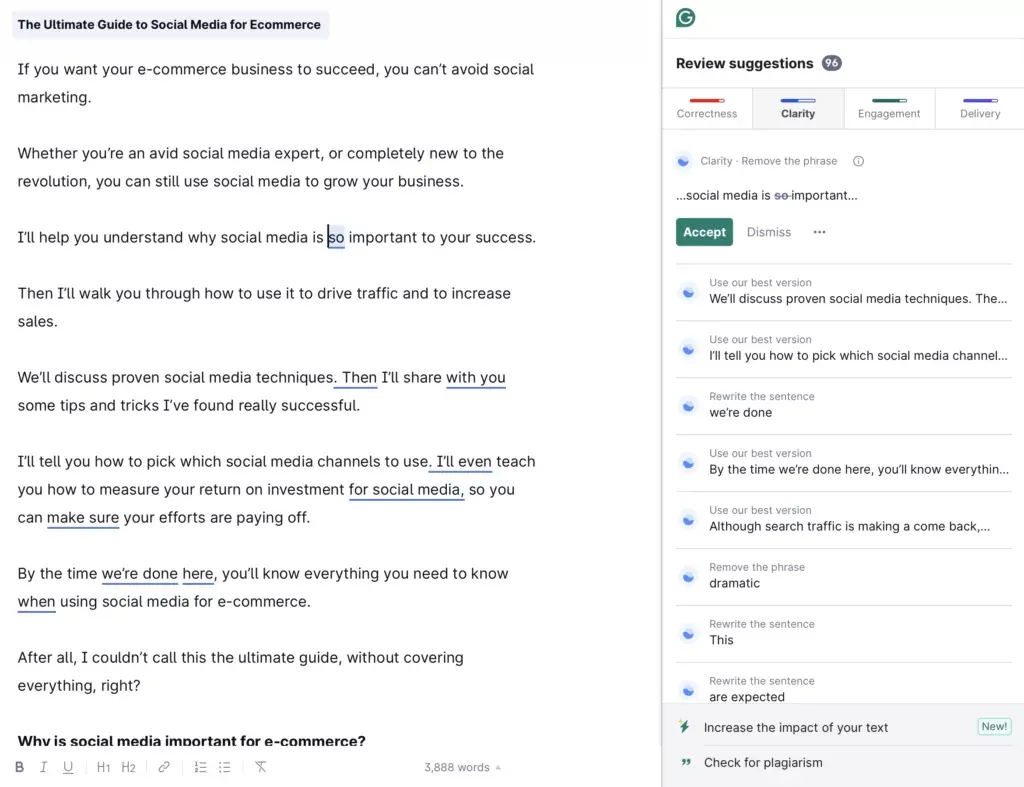The width and height of the screenshot is (1024, 787).
Task: Dismiss the current suggestion
Action: (769, 232)
